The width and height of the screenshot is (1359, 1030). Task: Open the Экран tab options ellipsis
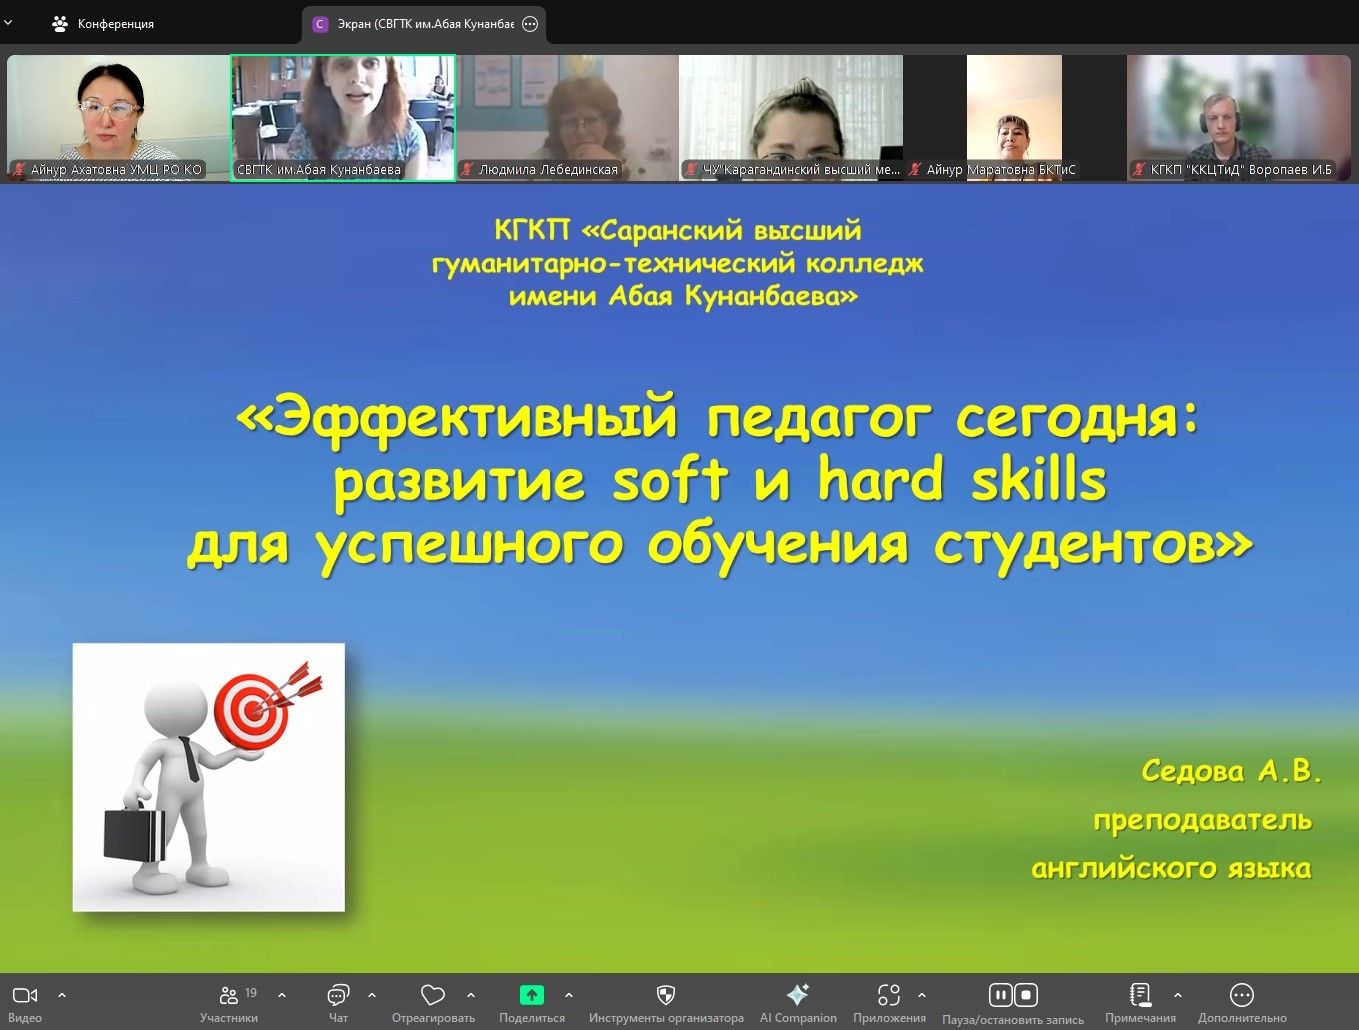530,24
